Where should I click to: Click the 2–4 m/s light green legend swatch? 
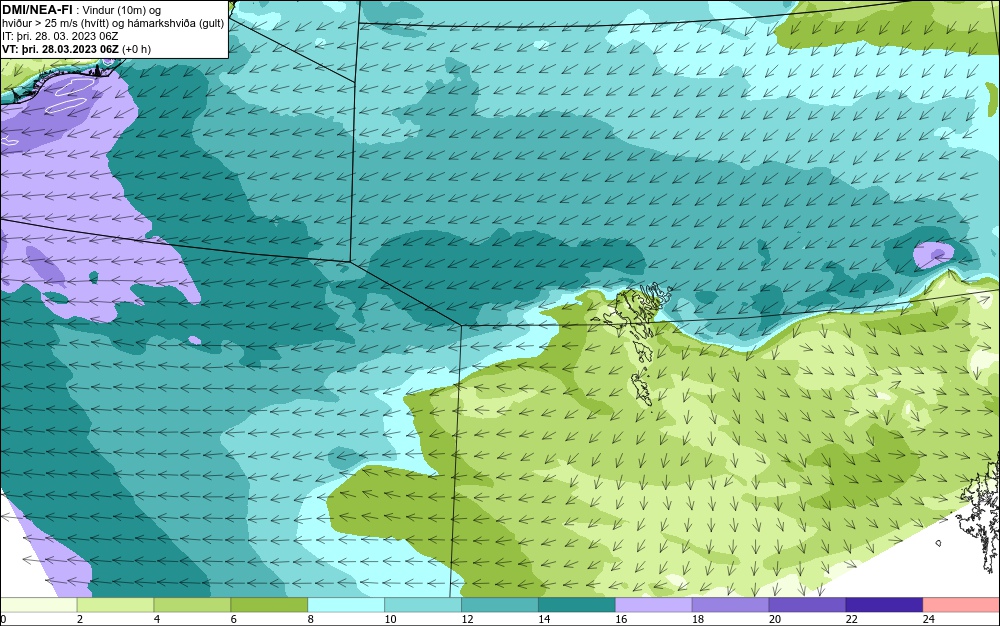point(115,605)
